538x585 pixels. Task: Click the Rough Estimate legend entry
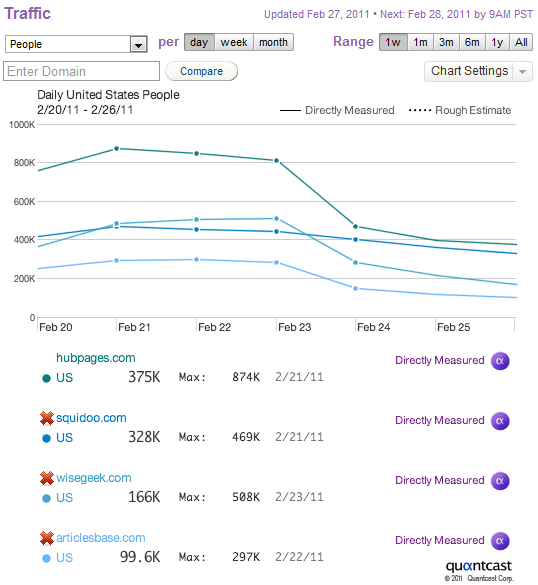point(460,110)
